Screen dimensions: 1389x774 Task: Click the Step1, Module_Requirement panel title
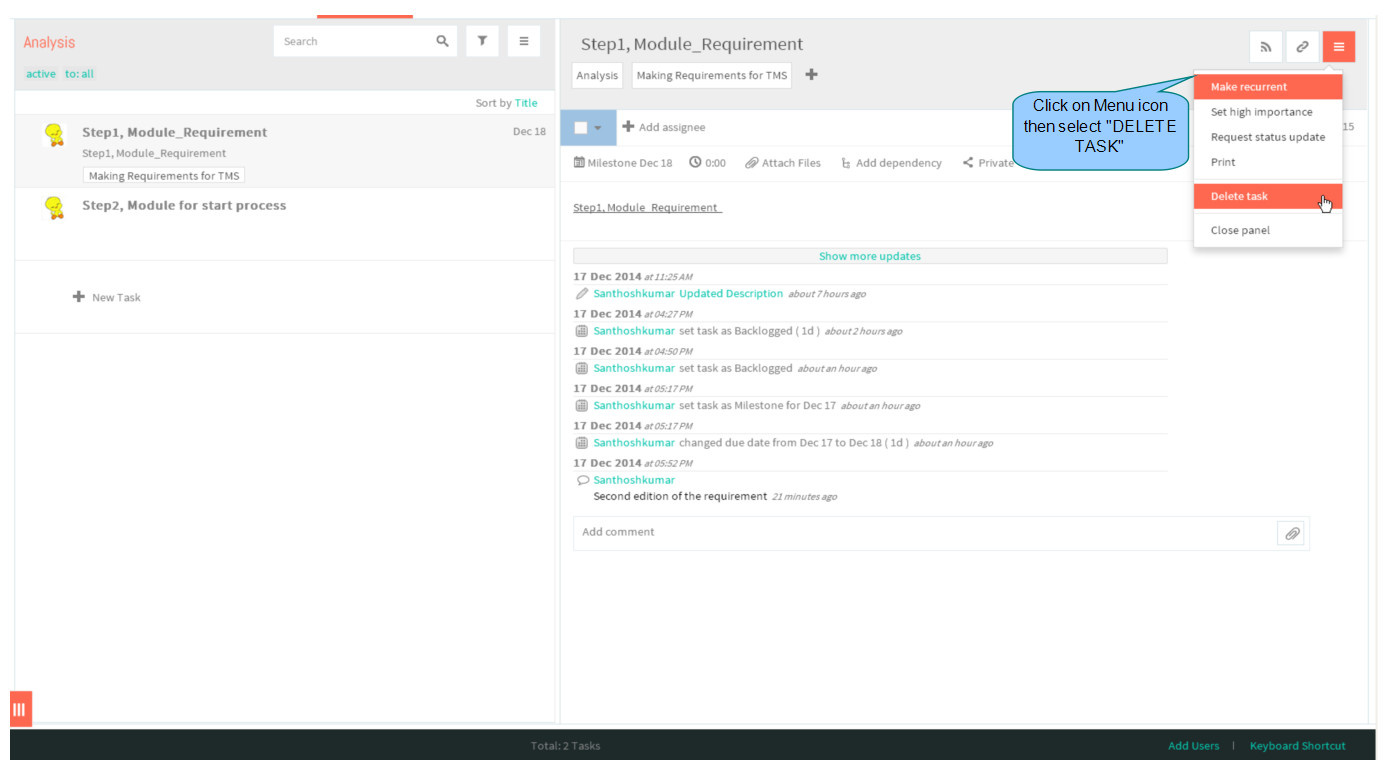pos(692,44)
